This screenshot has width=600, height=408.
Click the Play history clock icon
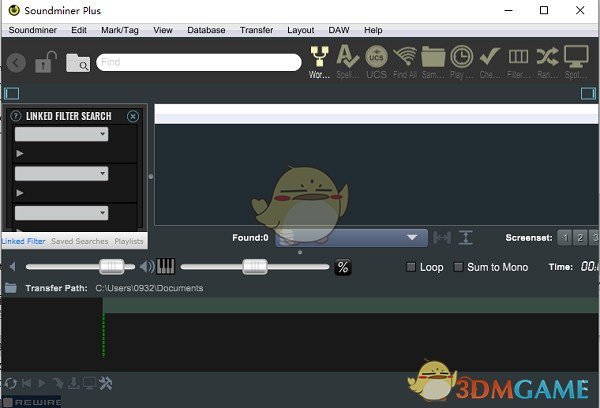pyautogui.click(x=461, y=62)
